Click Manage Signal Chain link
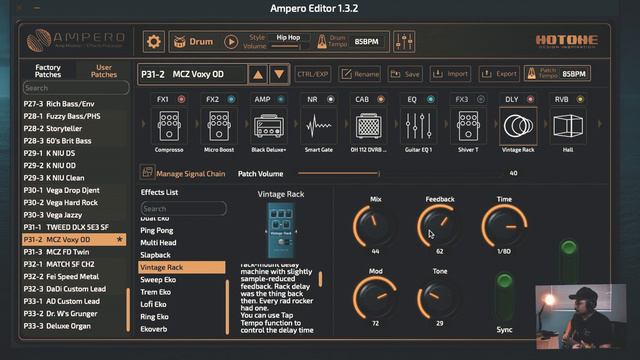Image resolution: width=640 pixels, height=360 pixels. pyautogui.click(x=191, y=173)
